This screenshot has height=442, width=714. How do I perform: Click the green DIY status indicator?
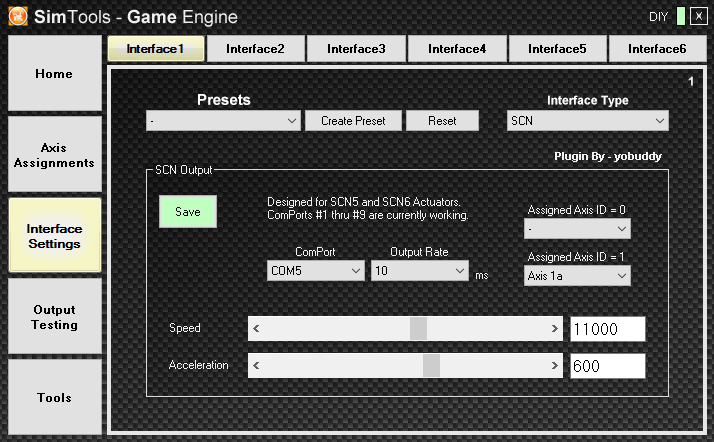tap(681, 16)
